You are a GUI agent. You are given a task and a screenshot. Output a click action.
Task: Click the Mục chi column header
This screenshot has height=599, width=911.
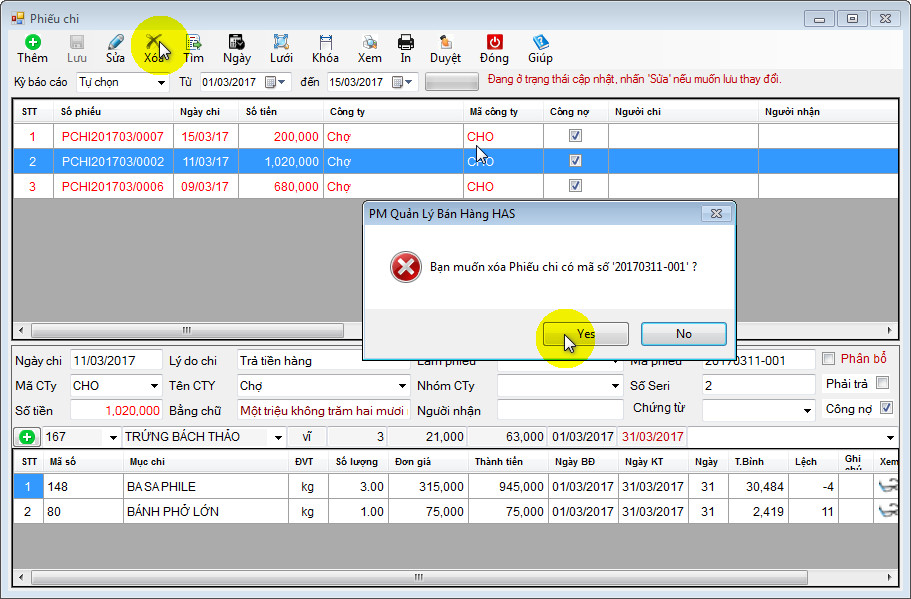pos(206,462)
